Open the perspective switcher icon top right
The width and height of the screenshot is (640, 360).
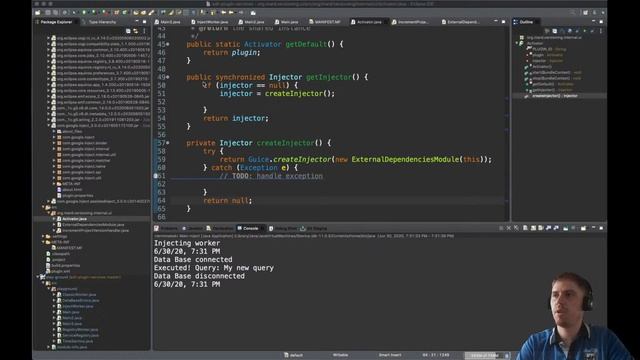pos(585,13)
